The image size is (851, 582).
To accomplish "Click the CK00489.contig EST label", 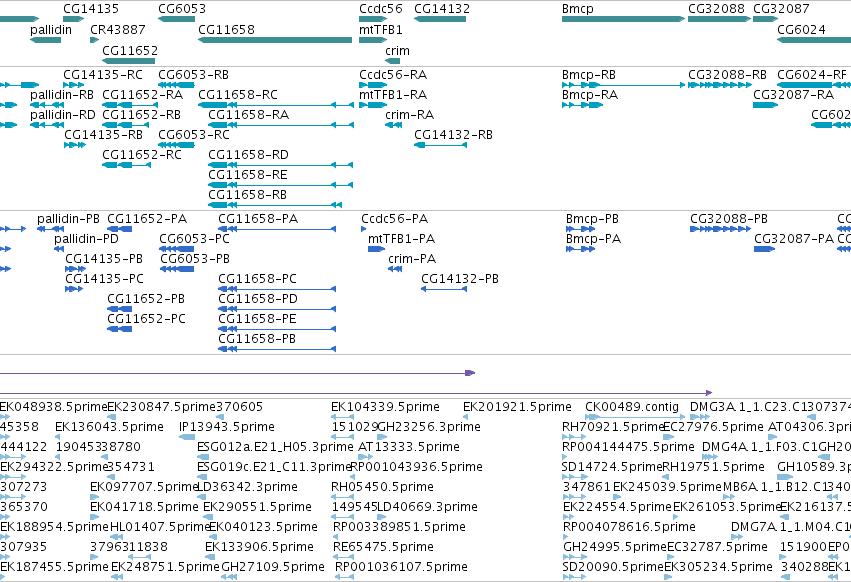I will 632,407.
